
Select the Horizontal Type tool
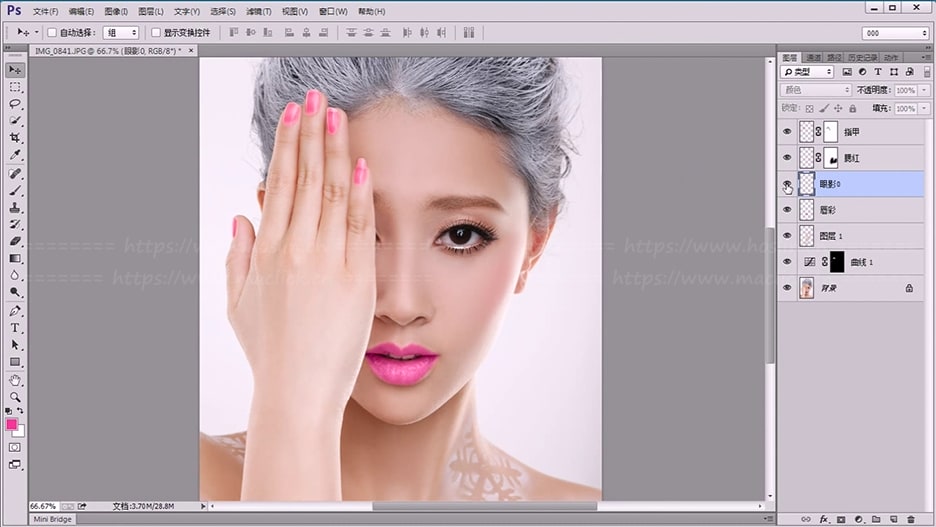pyautogui.click(x=15, y=327)
